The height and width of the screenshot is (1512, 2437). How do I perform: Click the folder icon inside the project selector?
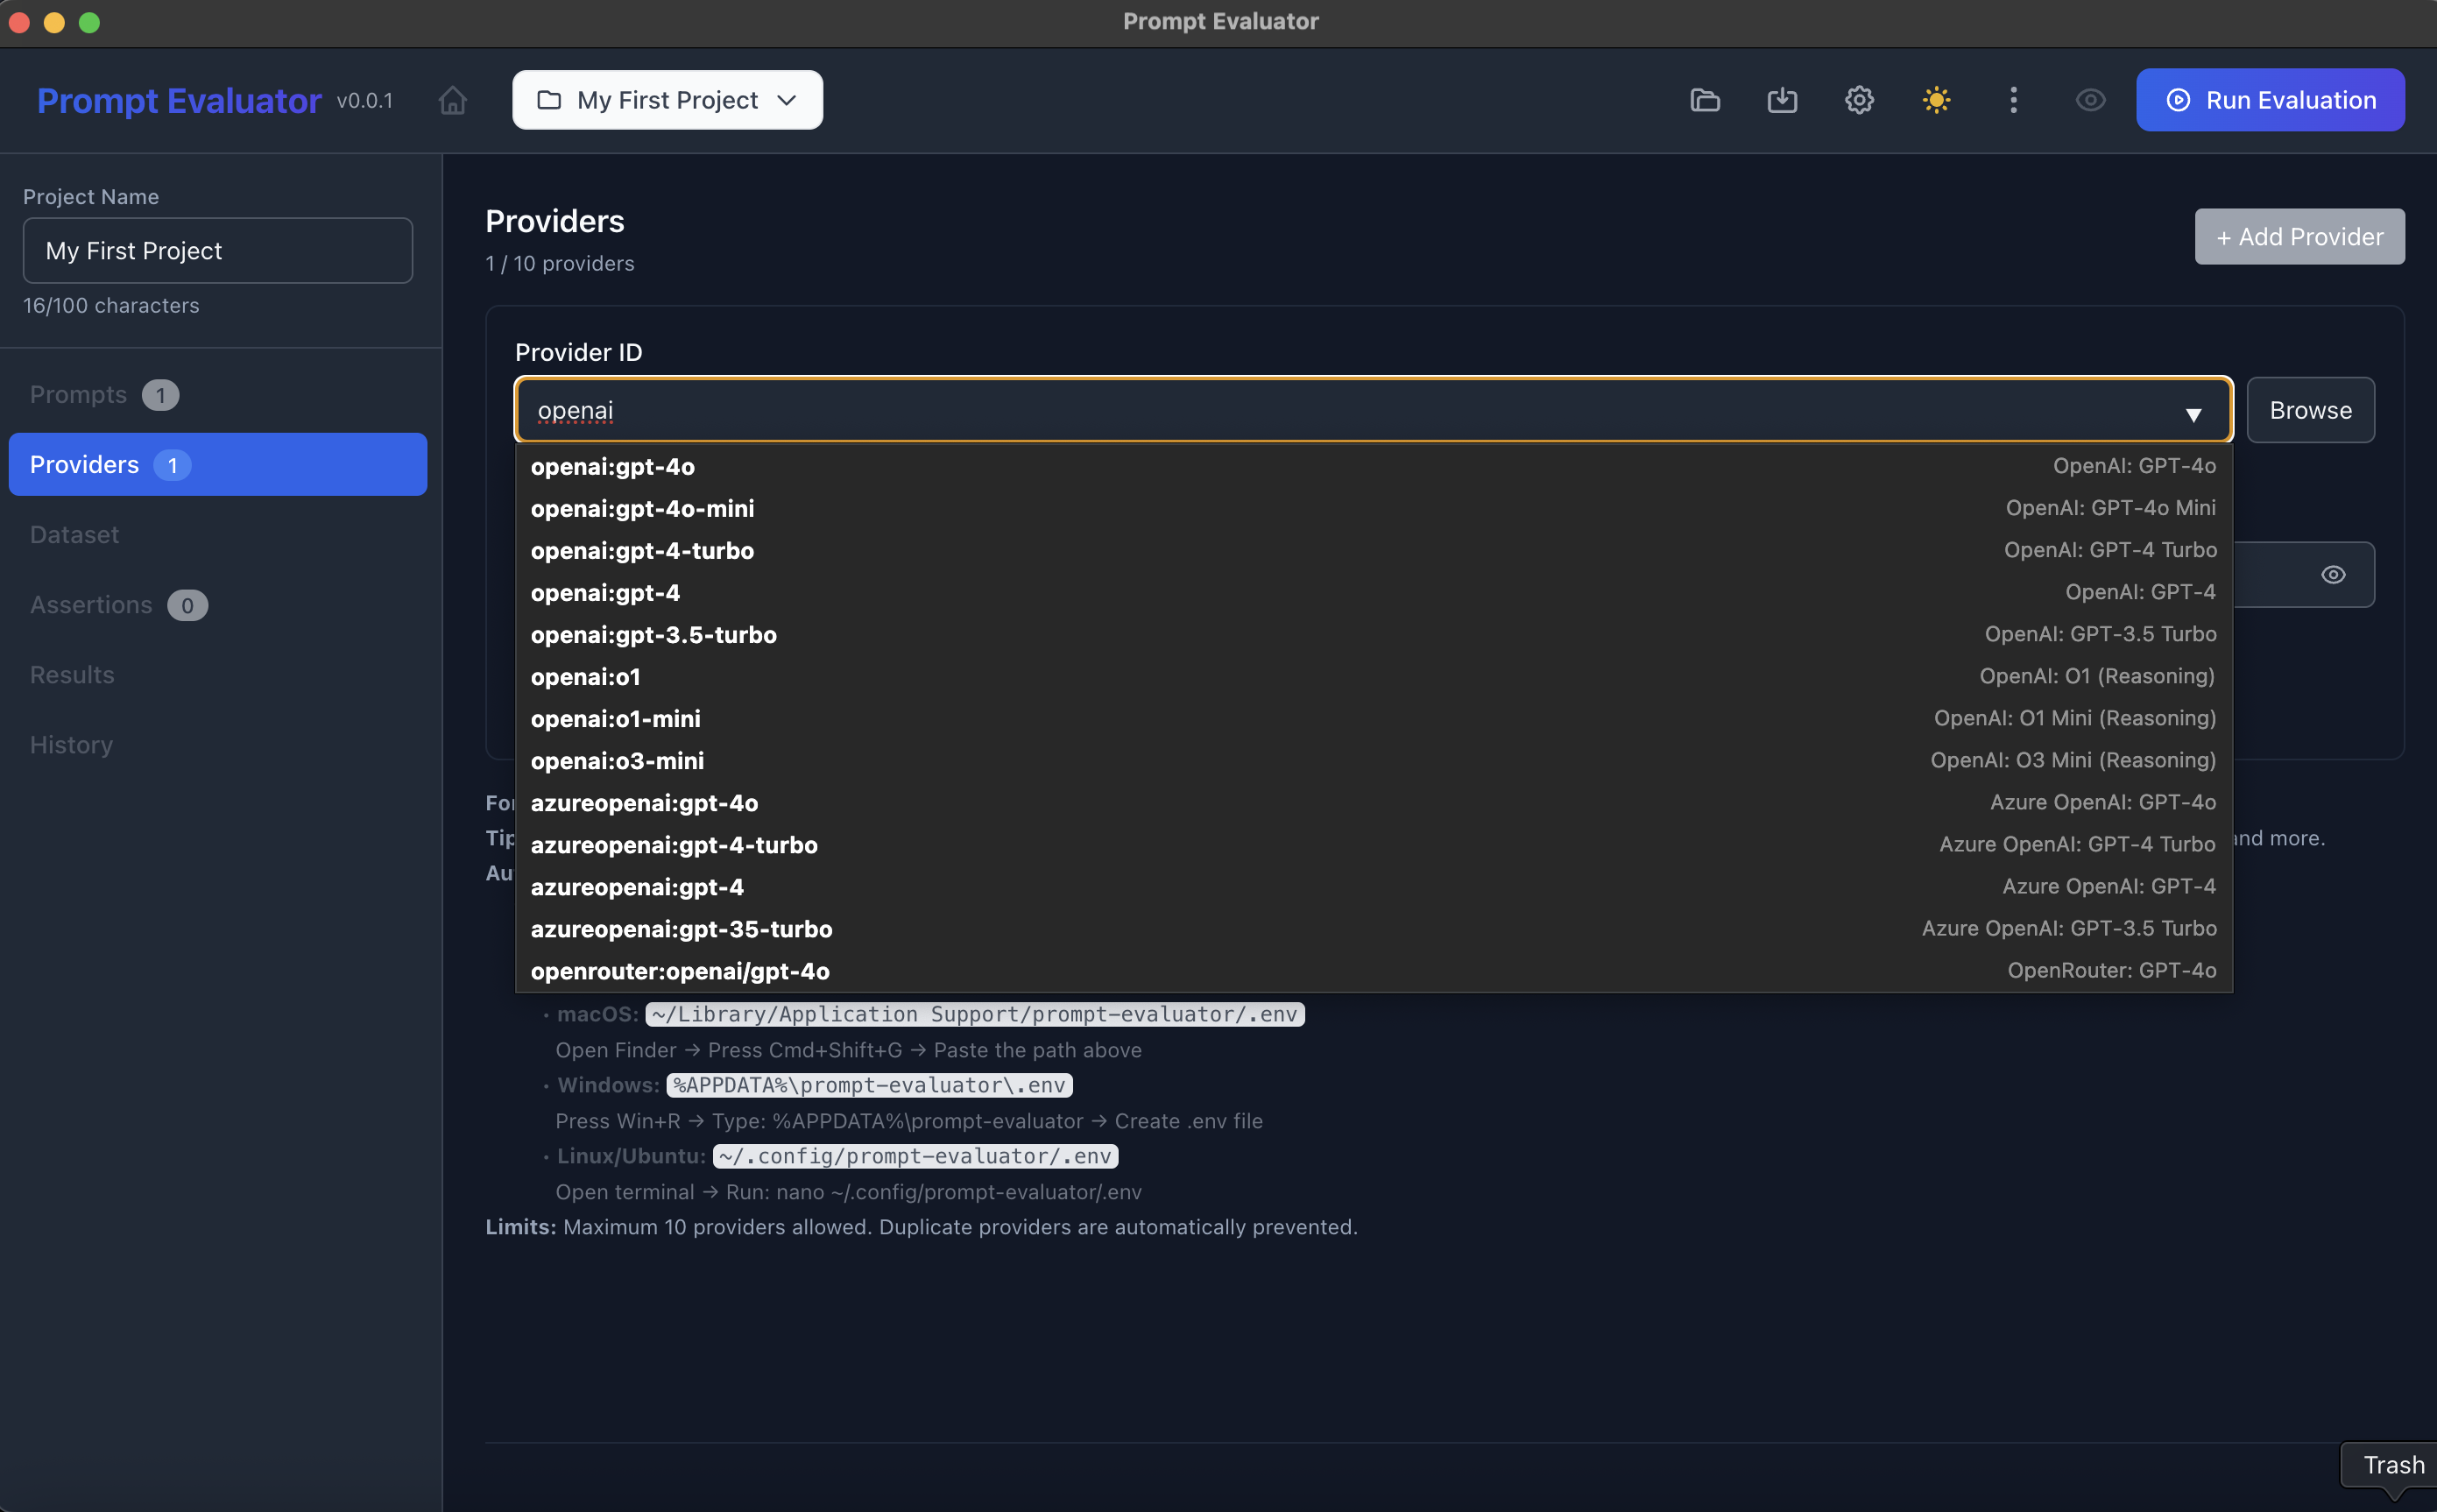[549, 100]
